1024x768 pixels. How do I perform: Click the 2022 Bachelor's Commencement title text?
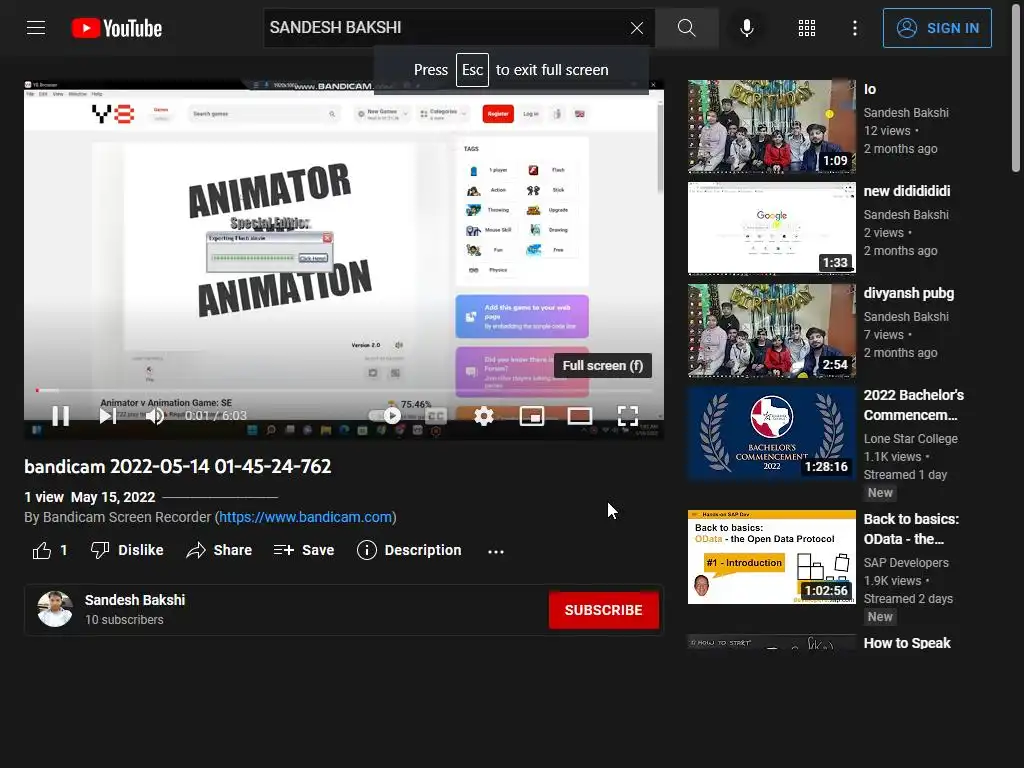913,405
